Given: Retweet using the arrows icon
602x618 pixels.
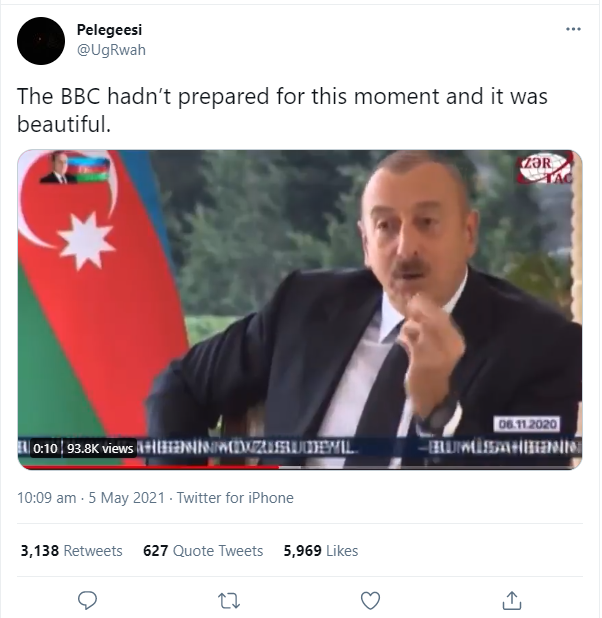Looking at the screenshot, I should click(x=229, y=601).
